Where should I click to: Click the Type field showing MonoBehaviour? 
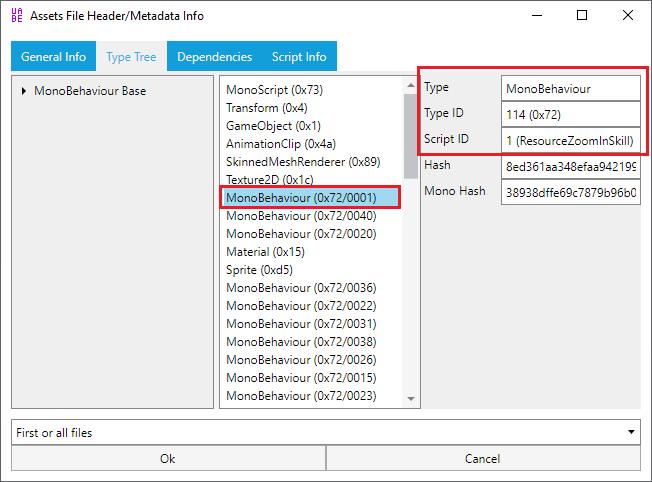(x=571, y=88)
